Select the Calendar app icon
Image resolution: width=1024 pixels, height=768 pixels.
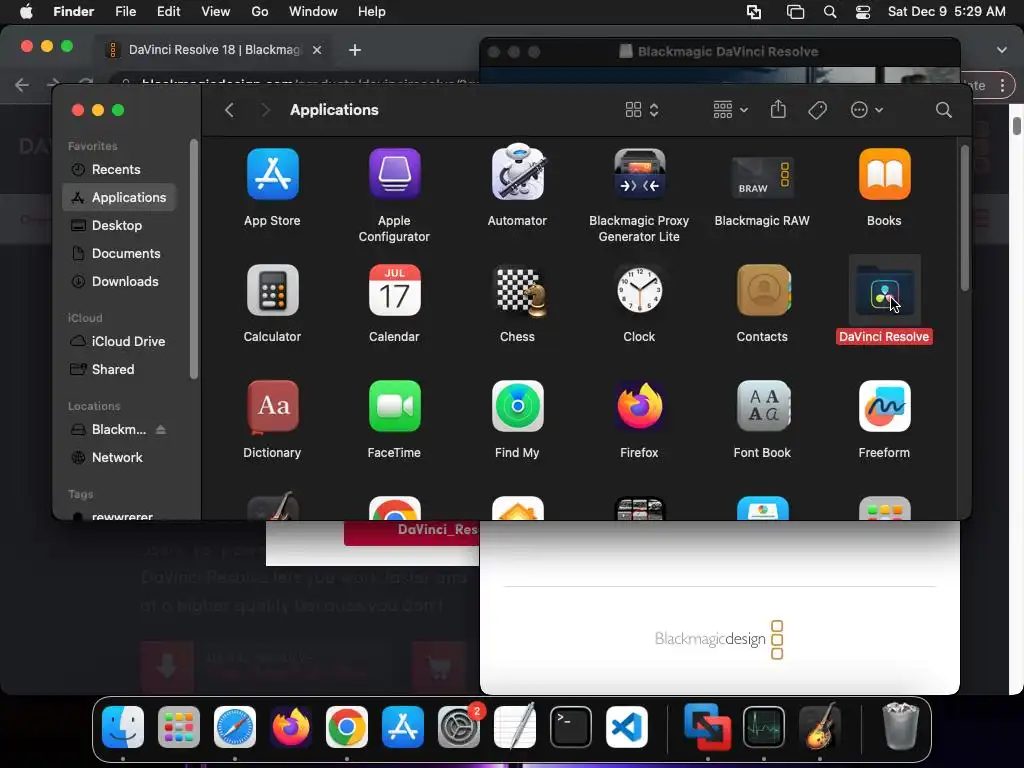[x=394, y=290]
